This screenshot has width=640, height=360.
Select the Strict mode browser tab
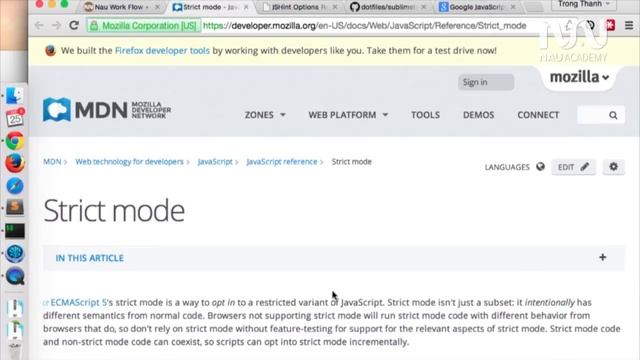(210, 7)
